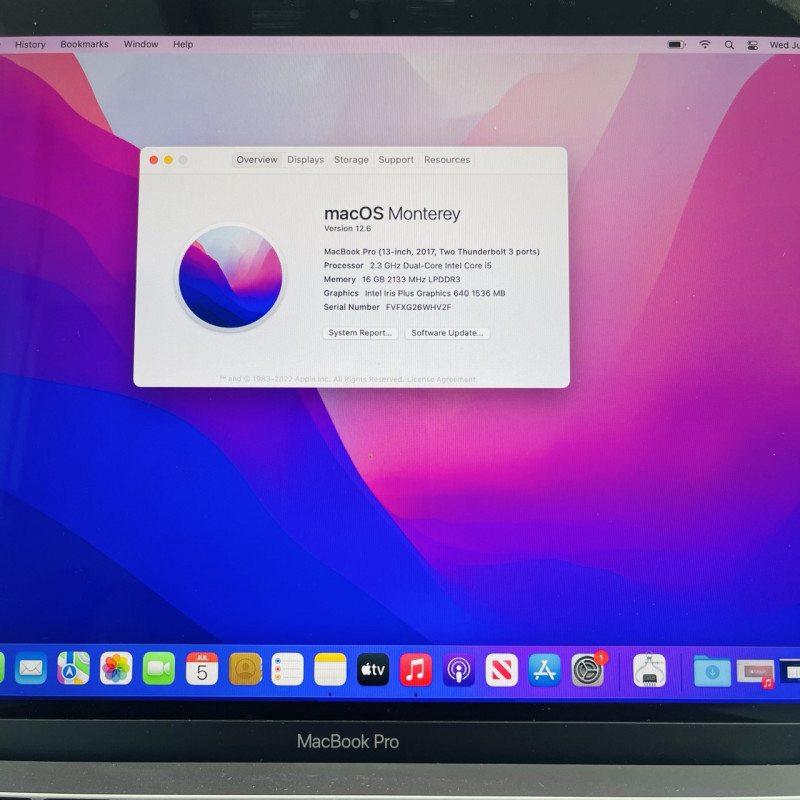Viewport: 800px width, 800px height.
Task: Open the Calendar showing Jul 5
Action: pos(202,668)
